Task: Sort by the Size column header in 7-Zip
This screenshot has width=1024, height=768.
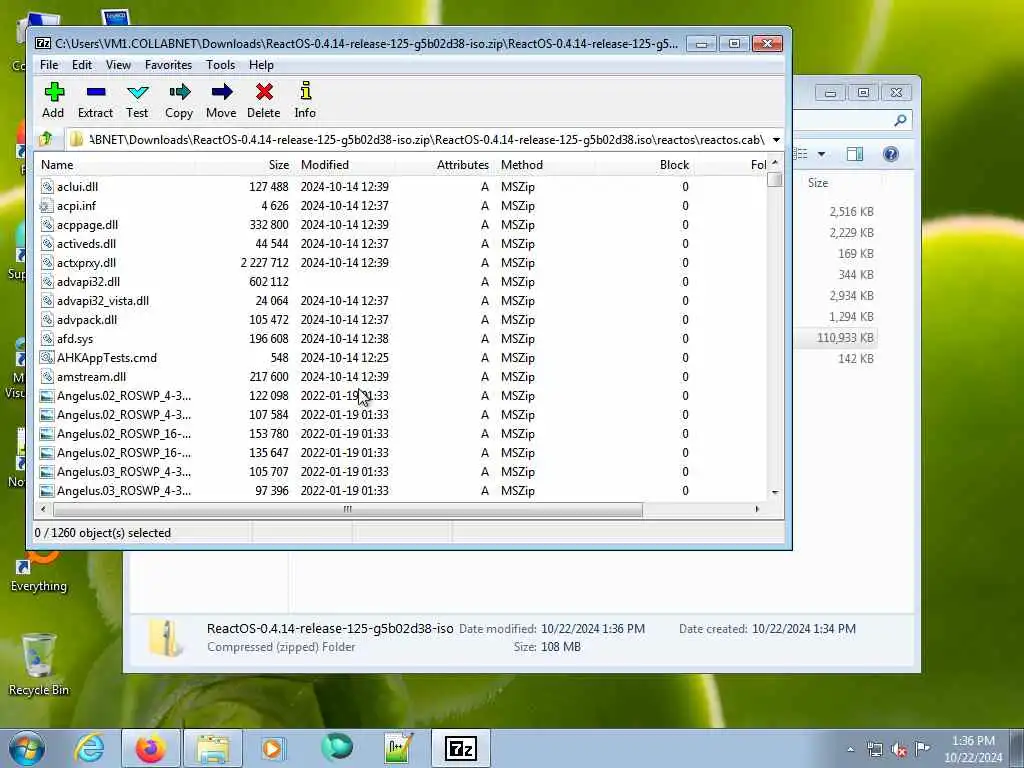Action: pos(244,165)
